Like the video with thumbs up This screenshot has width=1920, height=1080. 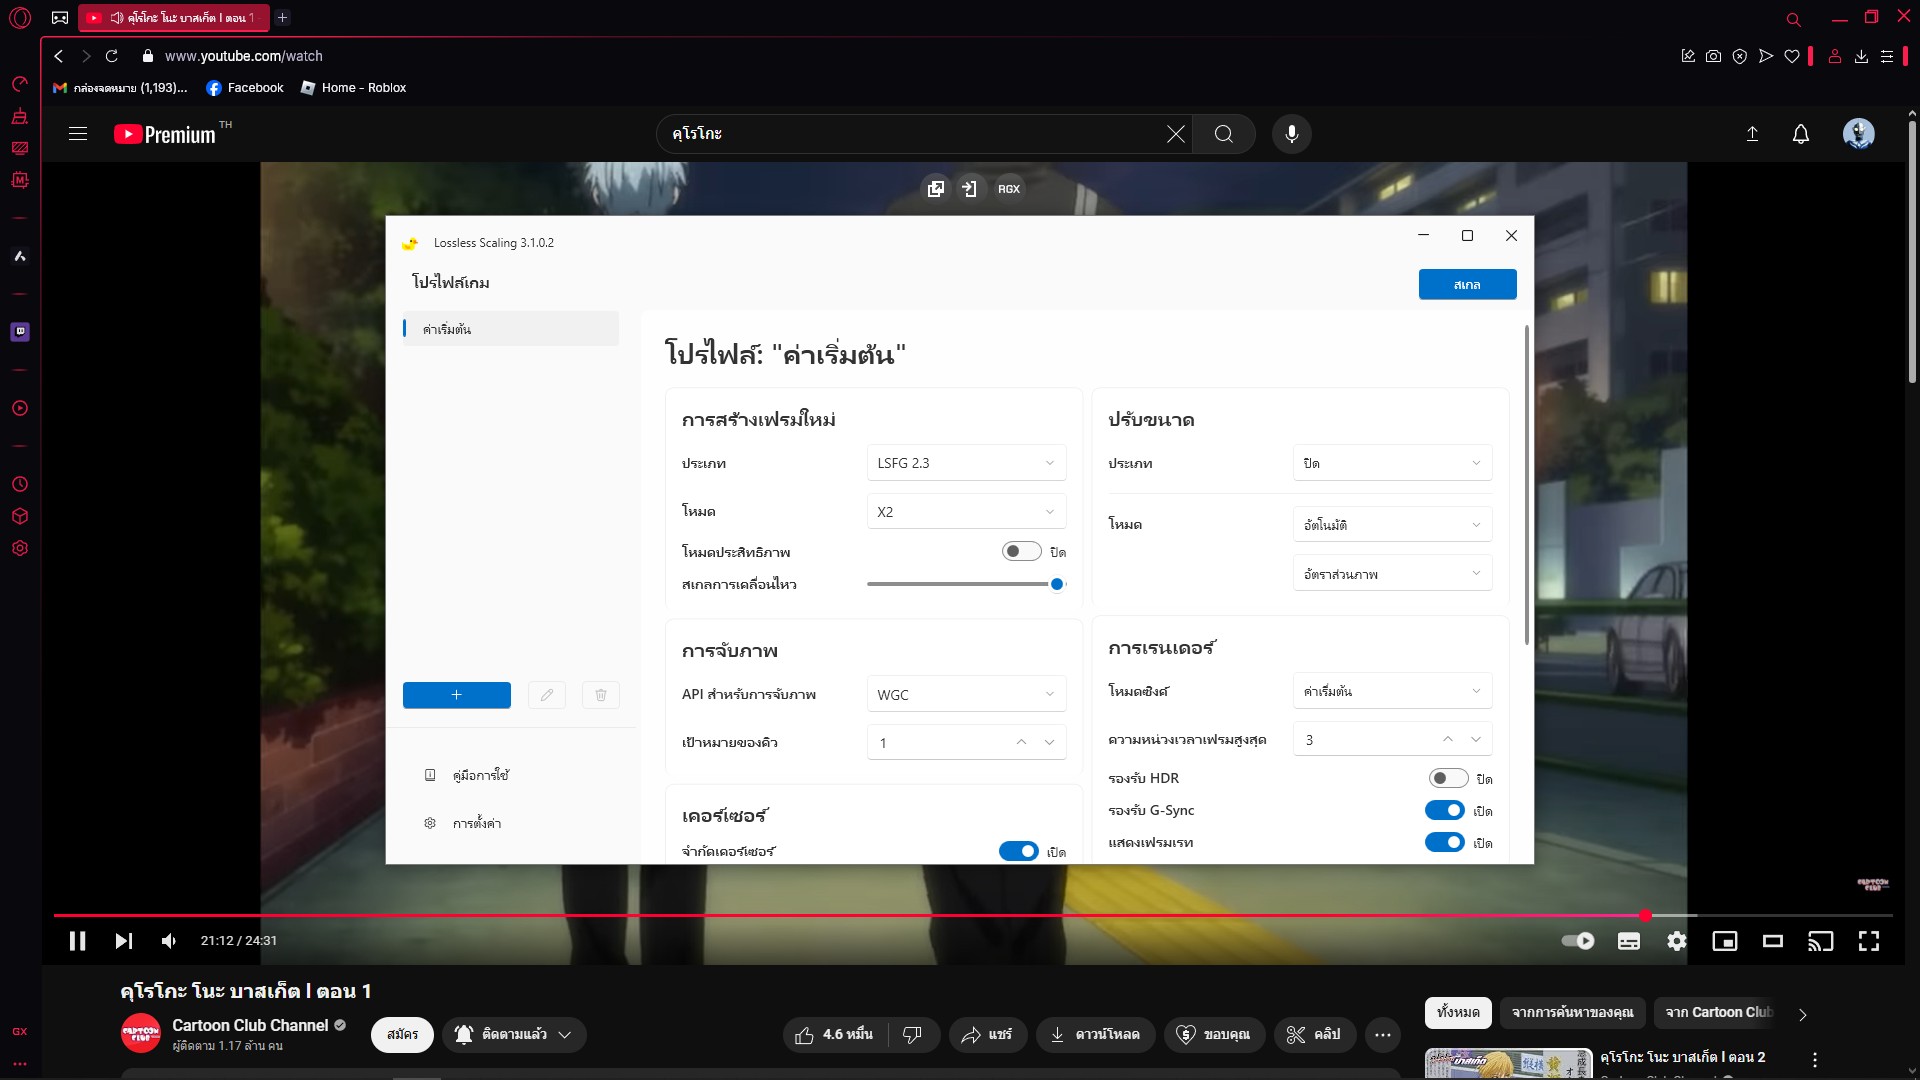click(834, 1035)
